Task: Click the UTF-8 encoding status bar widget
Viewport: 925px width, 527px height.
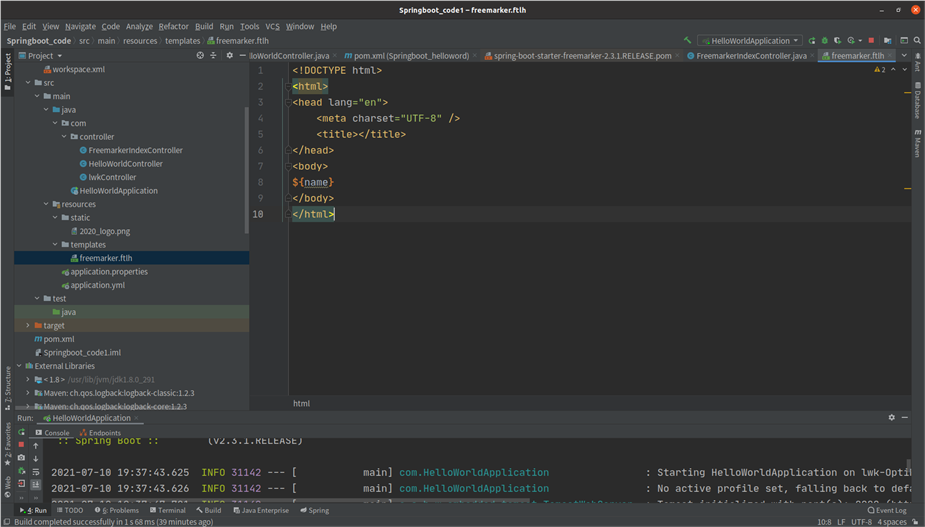Action: click(x=861, y=522)
